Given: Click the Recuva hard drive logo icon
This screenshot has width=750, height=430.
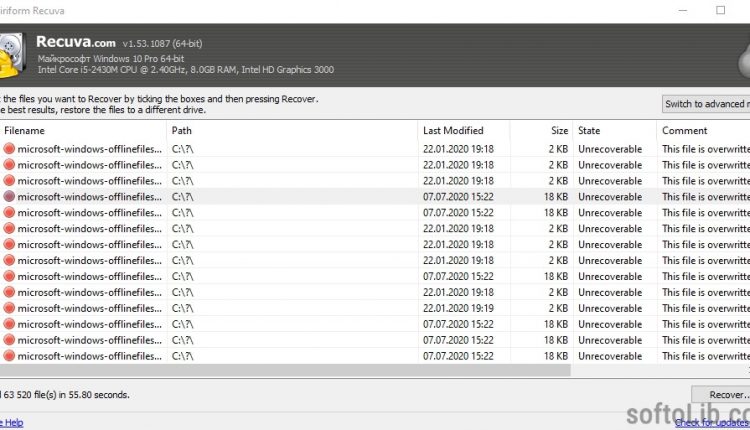Looking at the screenshot, I should (12, 55).
